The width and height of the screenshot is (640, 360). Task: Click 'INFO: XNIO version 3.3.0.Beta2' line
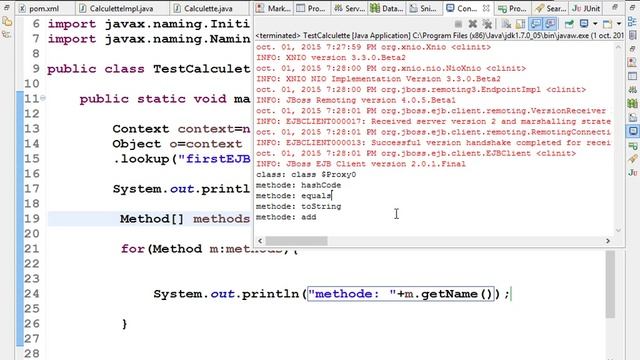[x=331, y=58]
